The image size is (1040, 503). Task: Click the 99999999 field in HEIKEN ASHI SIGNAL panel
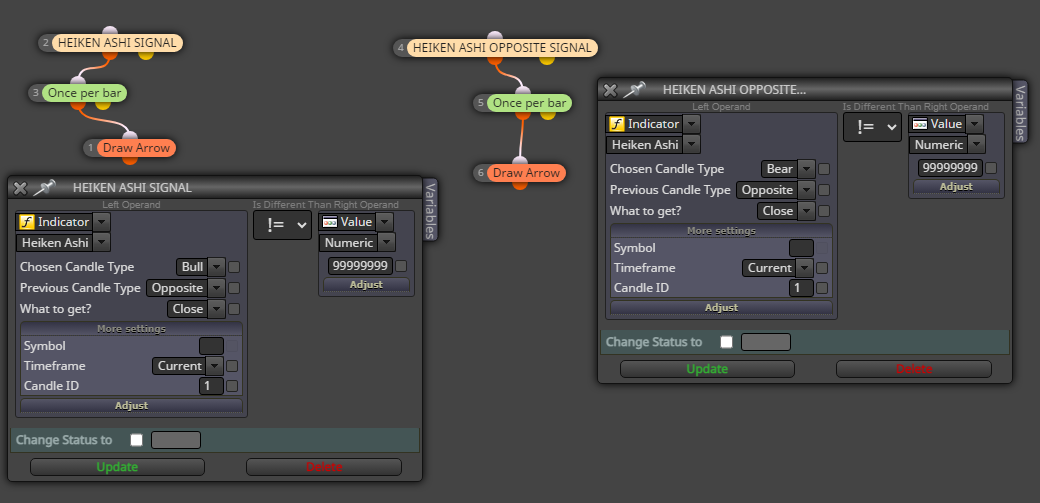pos(360,266)
